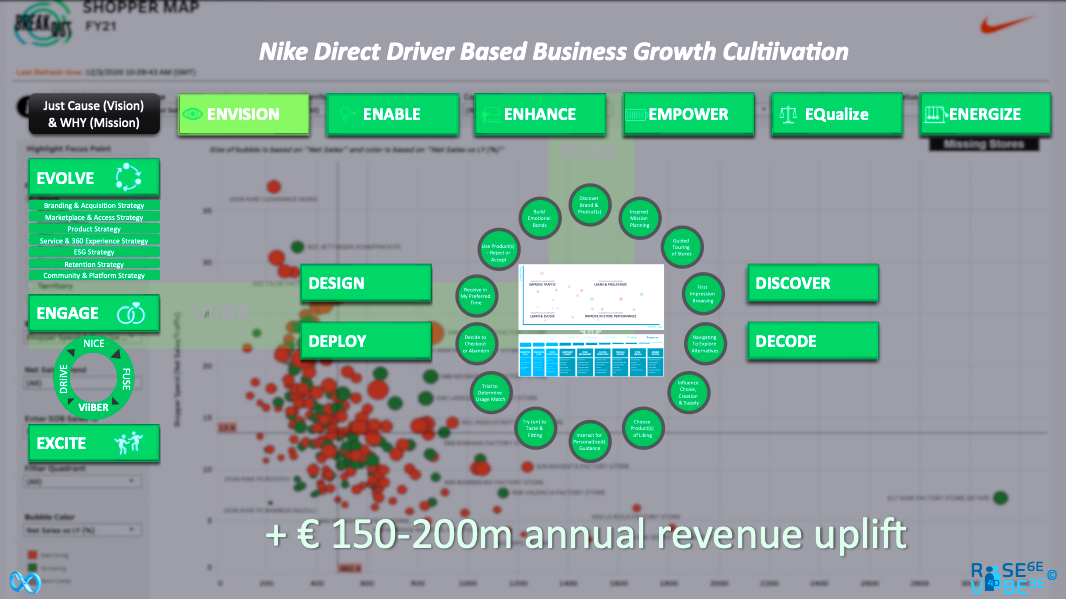Click the green color swatch next to Growing
Image resolution: width=1066 pixels, height=599 pixels.
(x=32, y=569)
